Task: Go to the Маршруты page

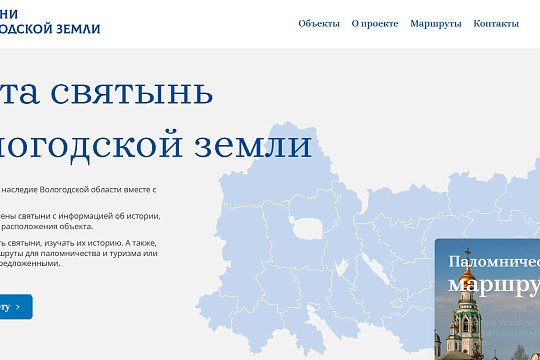Action: click(436, 24)
